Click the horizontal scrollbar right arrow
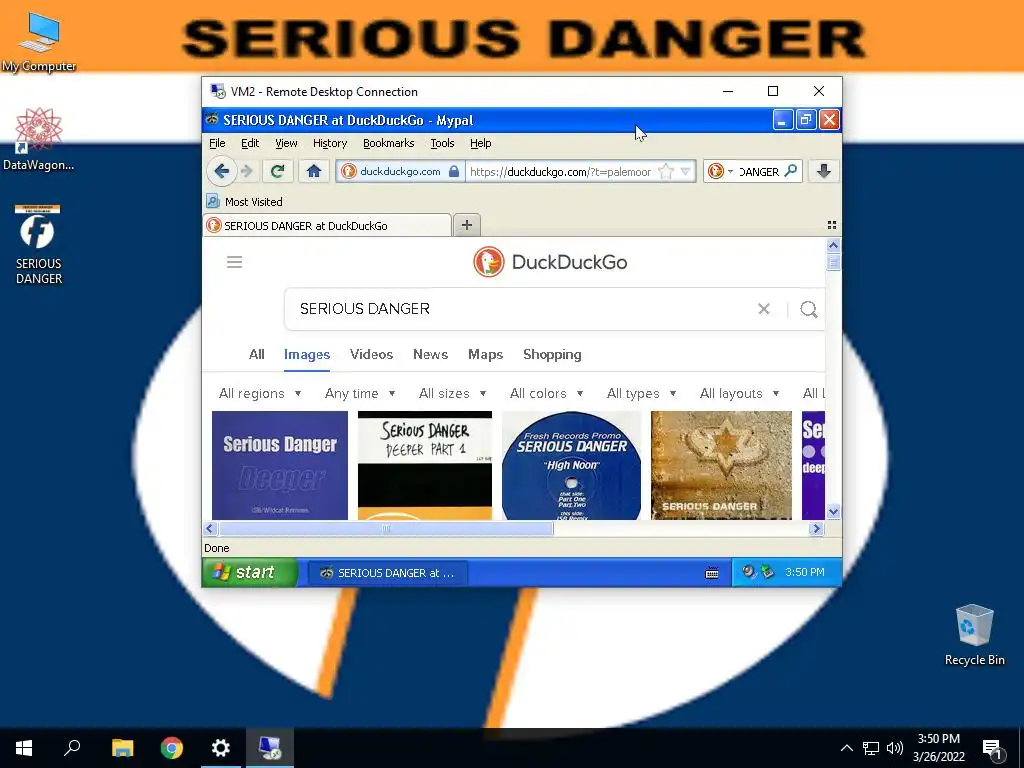 point(816,528)
